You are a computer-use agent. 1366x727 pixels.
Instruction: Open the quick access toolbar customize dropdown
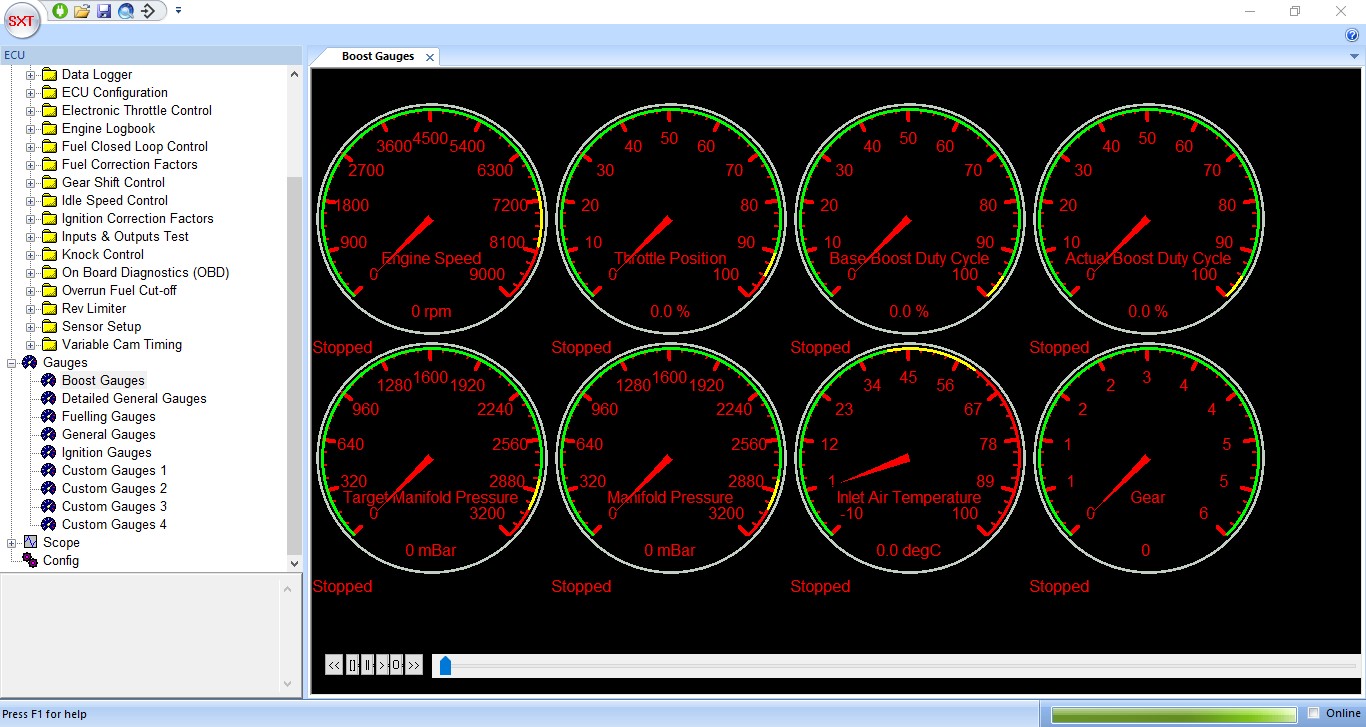click(178, 11)
